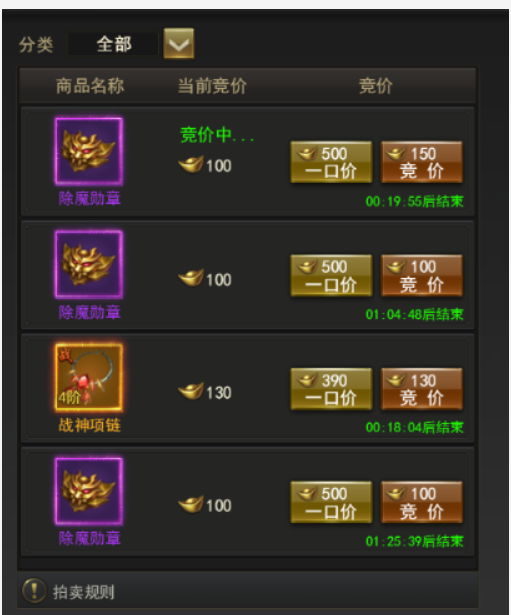This screenshot has width=511, height=615.
Task: Click gold ingot in last row's current bid
Action: 191,504
